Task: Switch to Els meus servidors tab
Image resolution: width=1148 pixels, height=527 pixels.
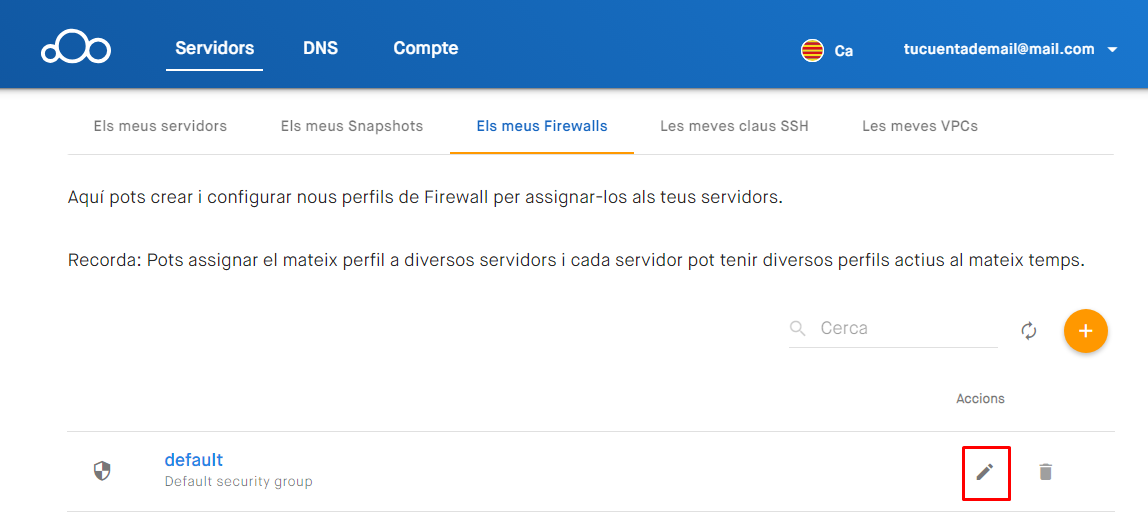Action: click(x=160, y=126)
